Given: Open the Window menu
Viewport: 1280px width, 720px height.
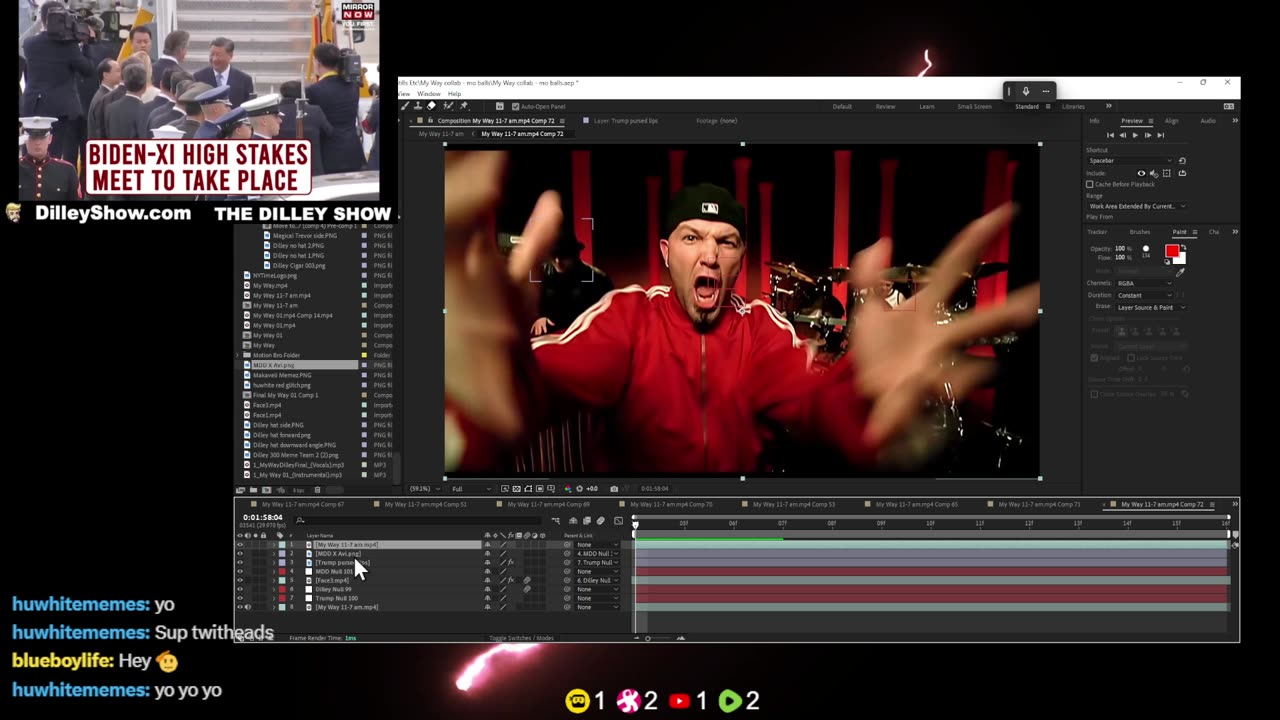Looking at the screenshot, I should [429, 94].
